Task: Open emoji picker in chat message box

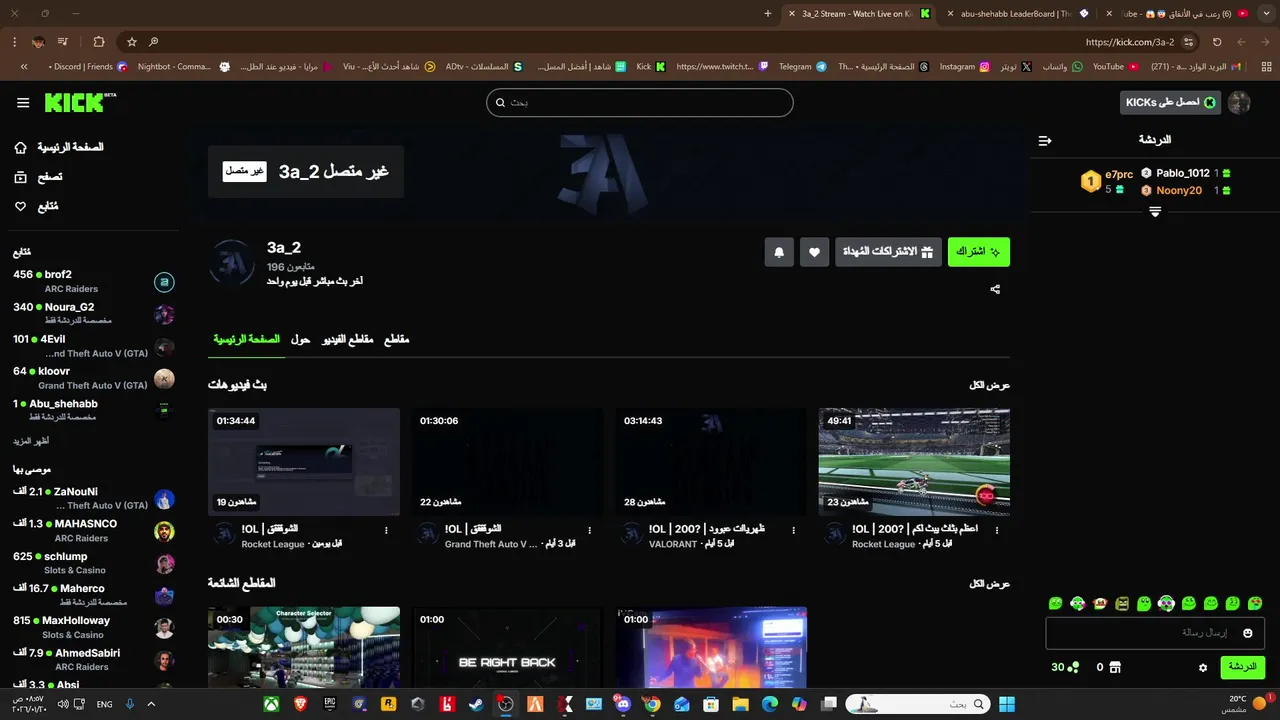Action: tap(1247, 633)
